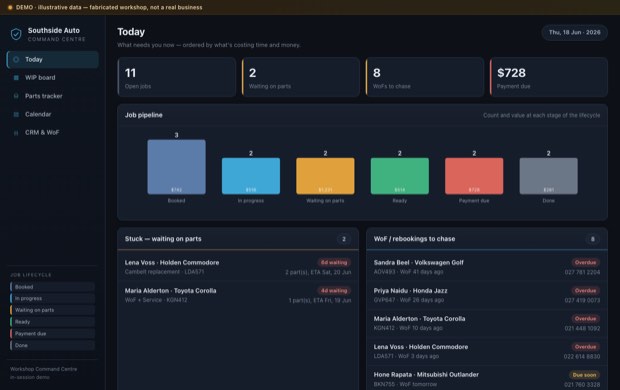Go to the Parts tracker page
The width and height of the screenshot is (620, 390).
coord(53,96)
